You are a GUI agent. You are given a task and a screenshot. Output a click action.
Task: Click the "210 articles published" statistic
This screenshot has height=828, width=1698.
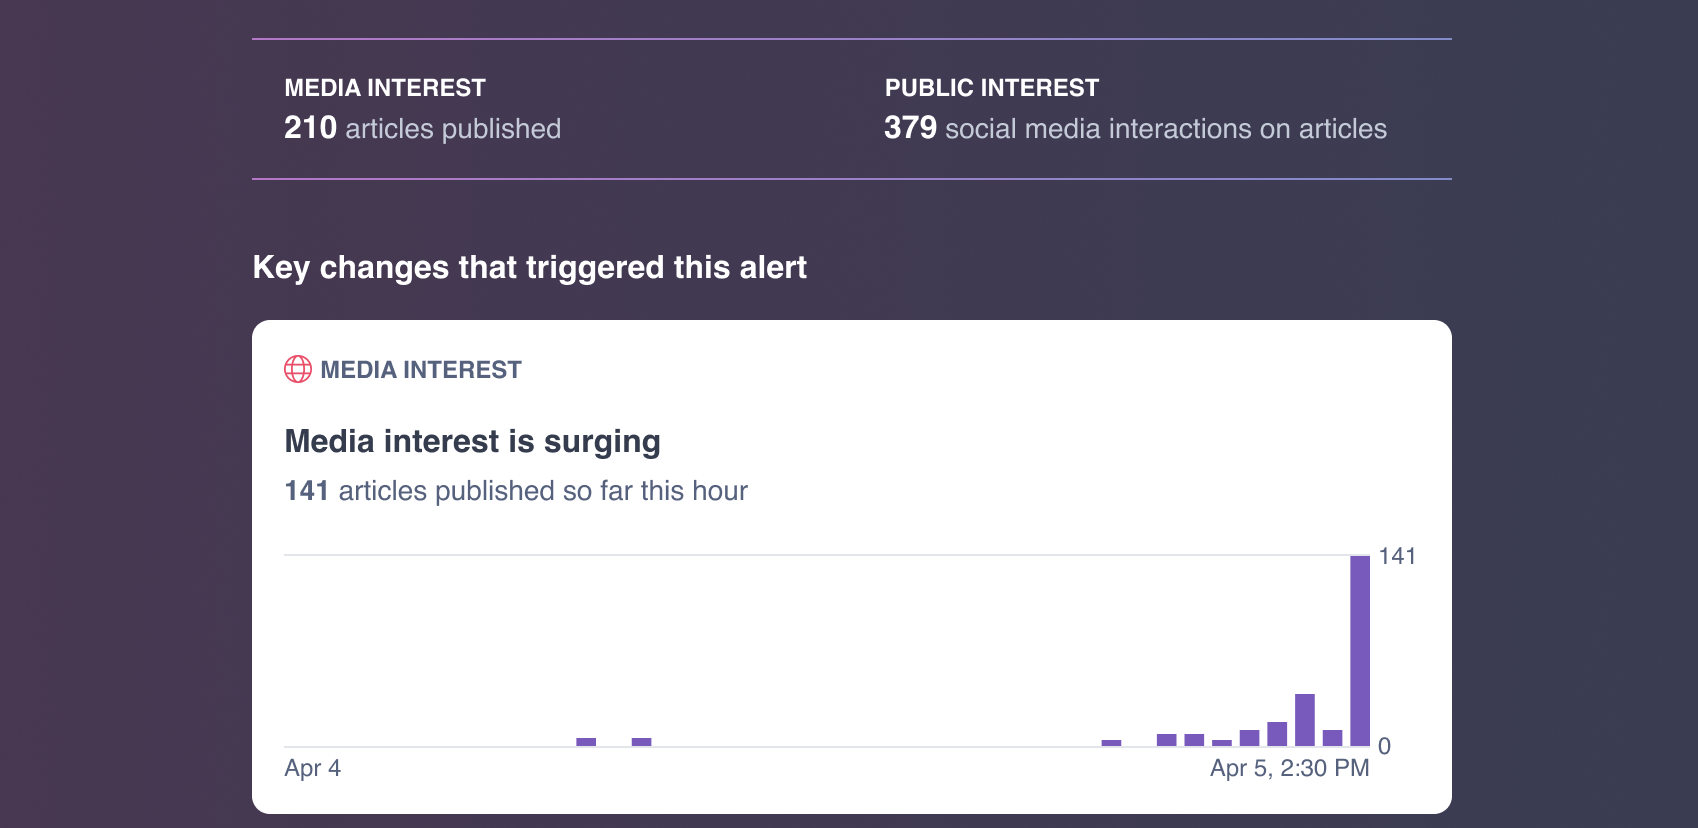pyautogui.click(x=422, y=128)
